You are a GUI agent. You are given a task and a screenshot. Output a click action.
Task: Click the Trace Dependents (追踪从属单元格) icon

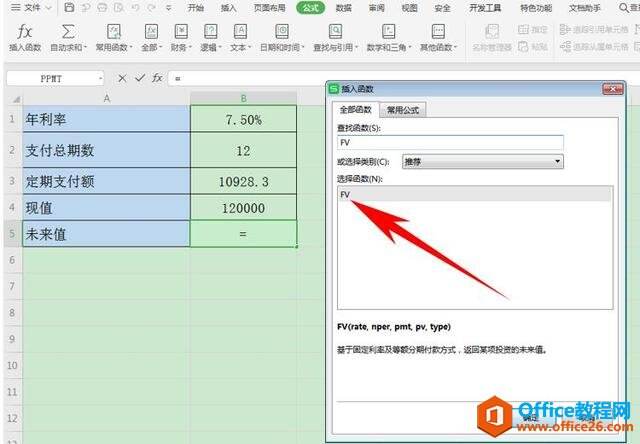(565, 47)
